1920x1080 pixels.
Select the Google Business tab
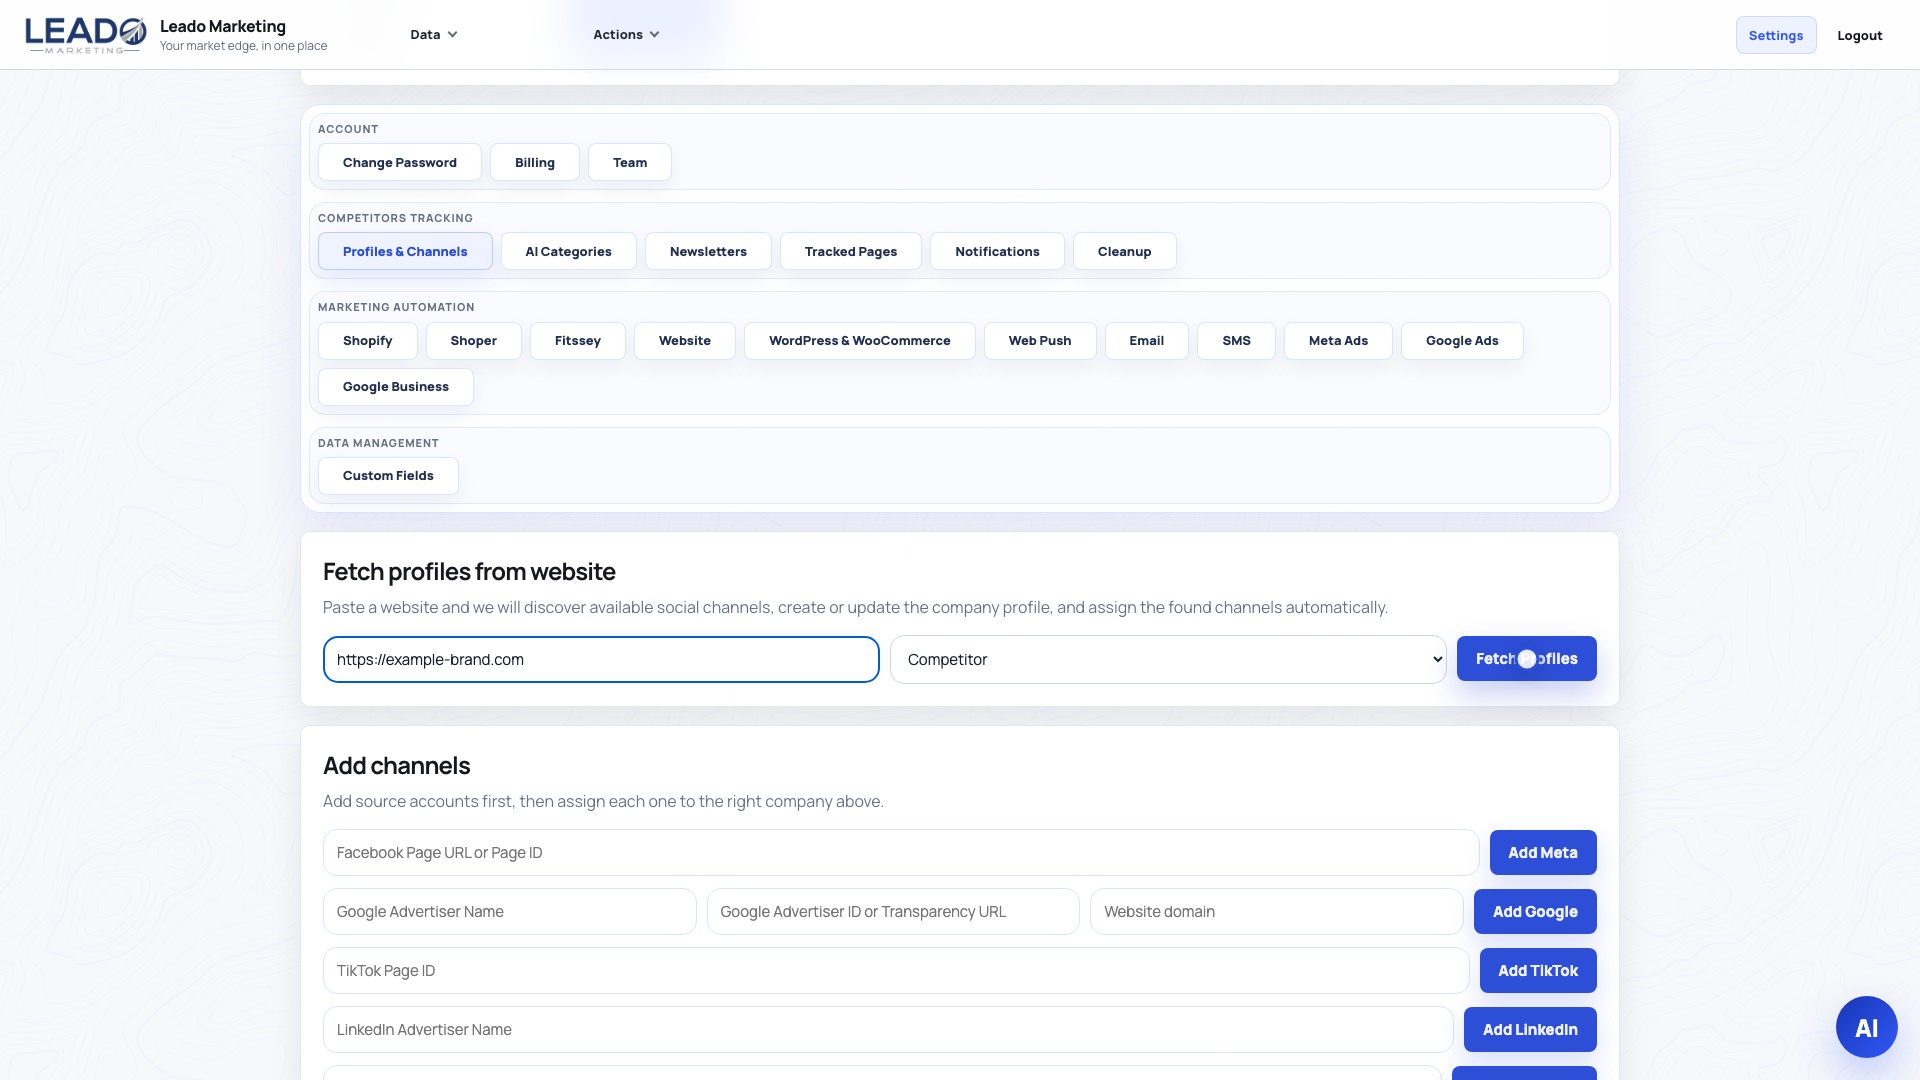[x=396, y=387]
